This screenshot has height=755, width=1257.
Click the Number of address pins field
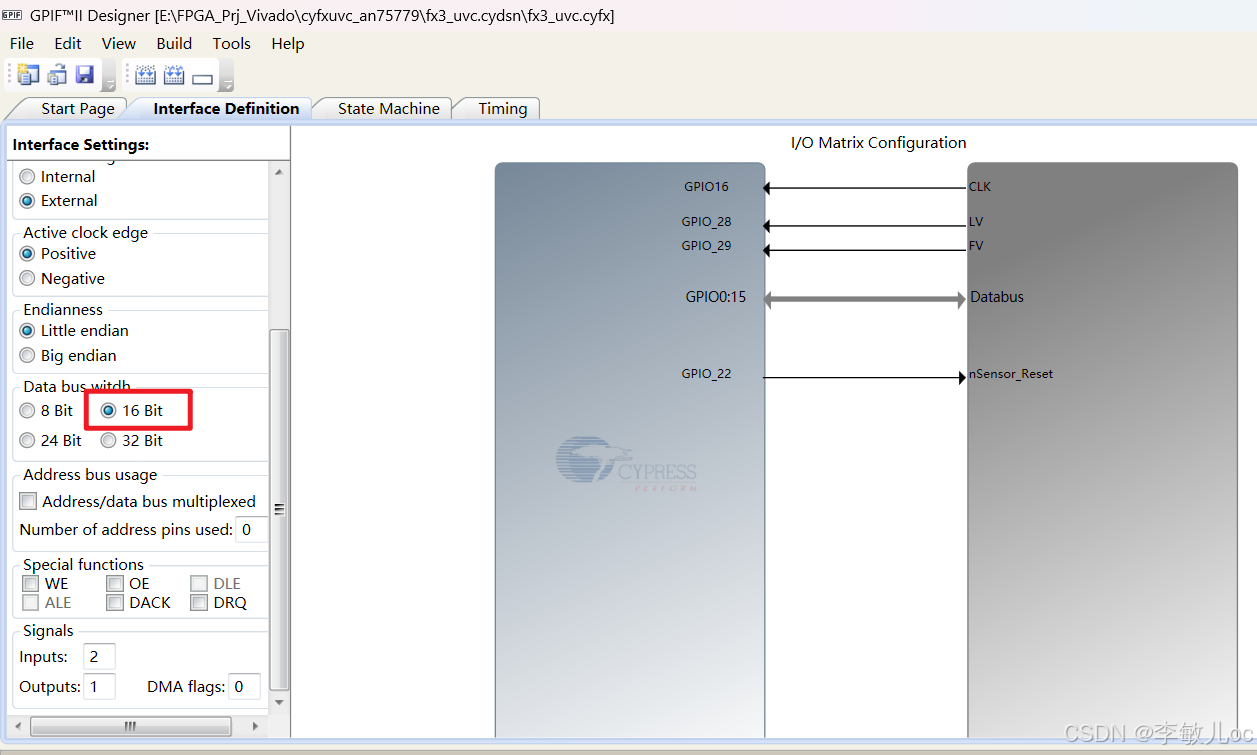pyautogui.click(x=252, y=530)
